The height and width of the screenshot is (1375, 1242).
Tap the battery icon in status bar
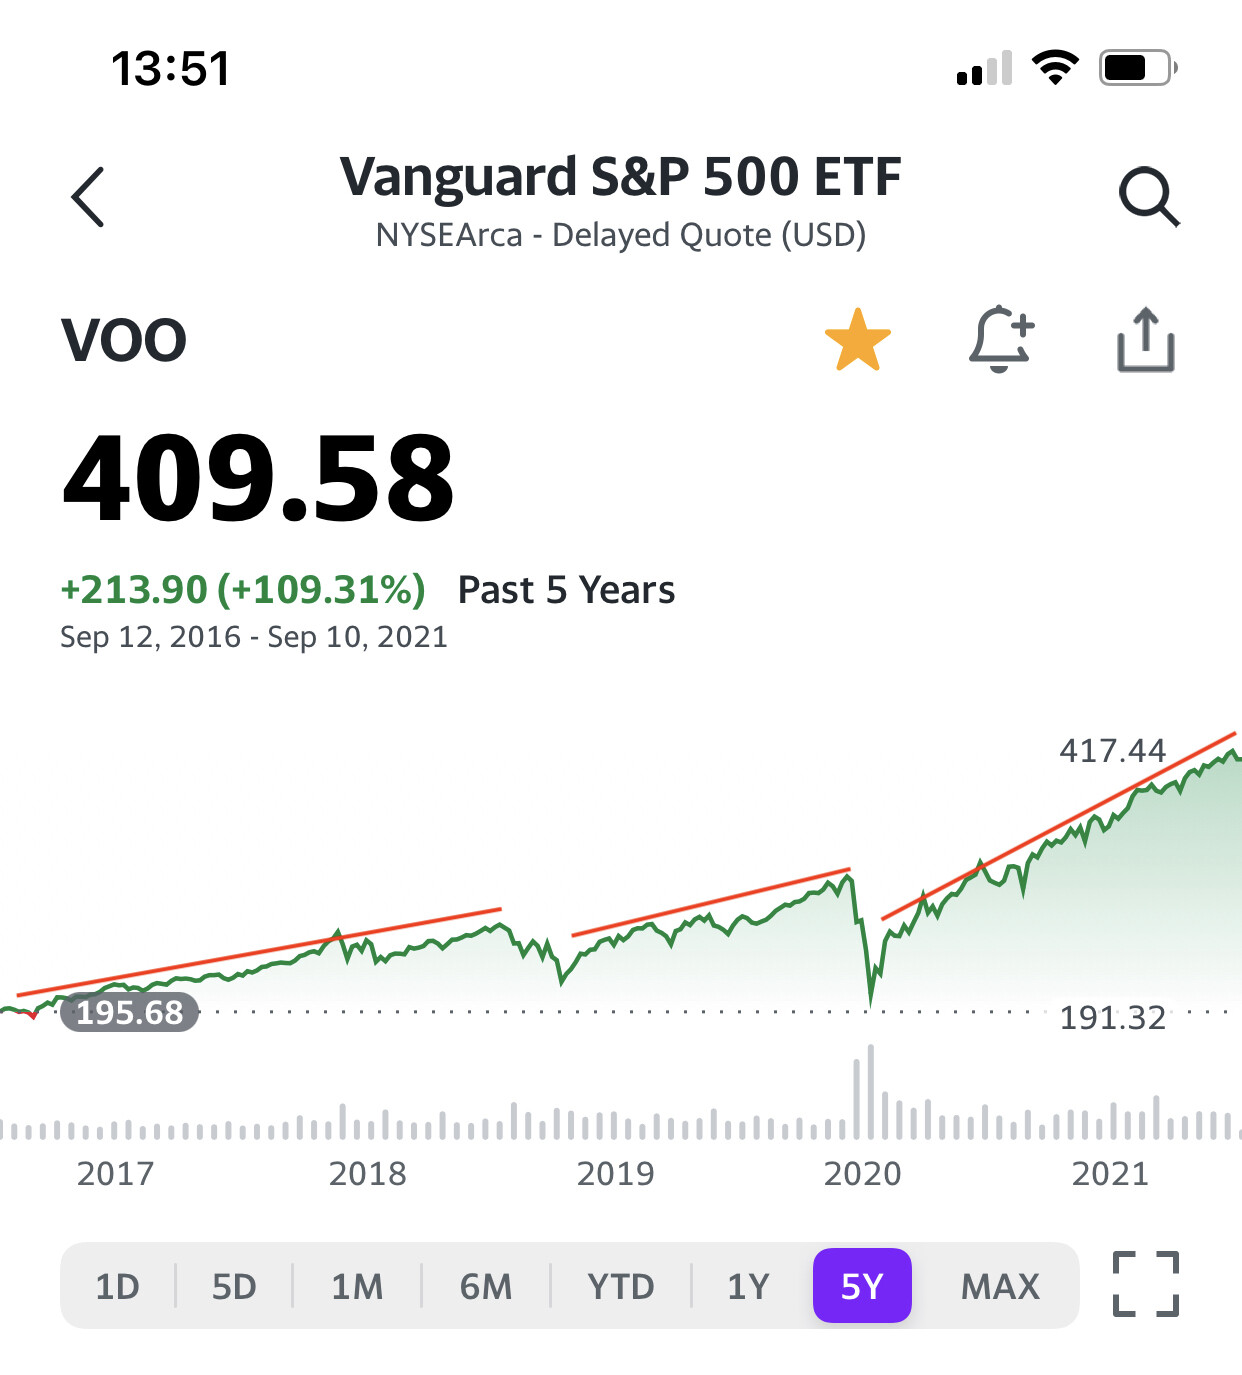pyautogui.click(x=1136, y=68)
